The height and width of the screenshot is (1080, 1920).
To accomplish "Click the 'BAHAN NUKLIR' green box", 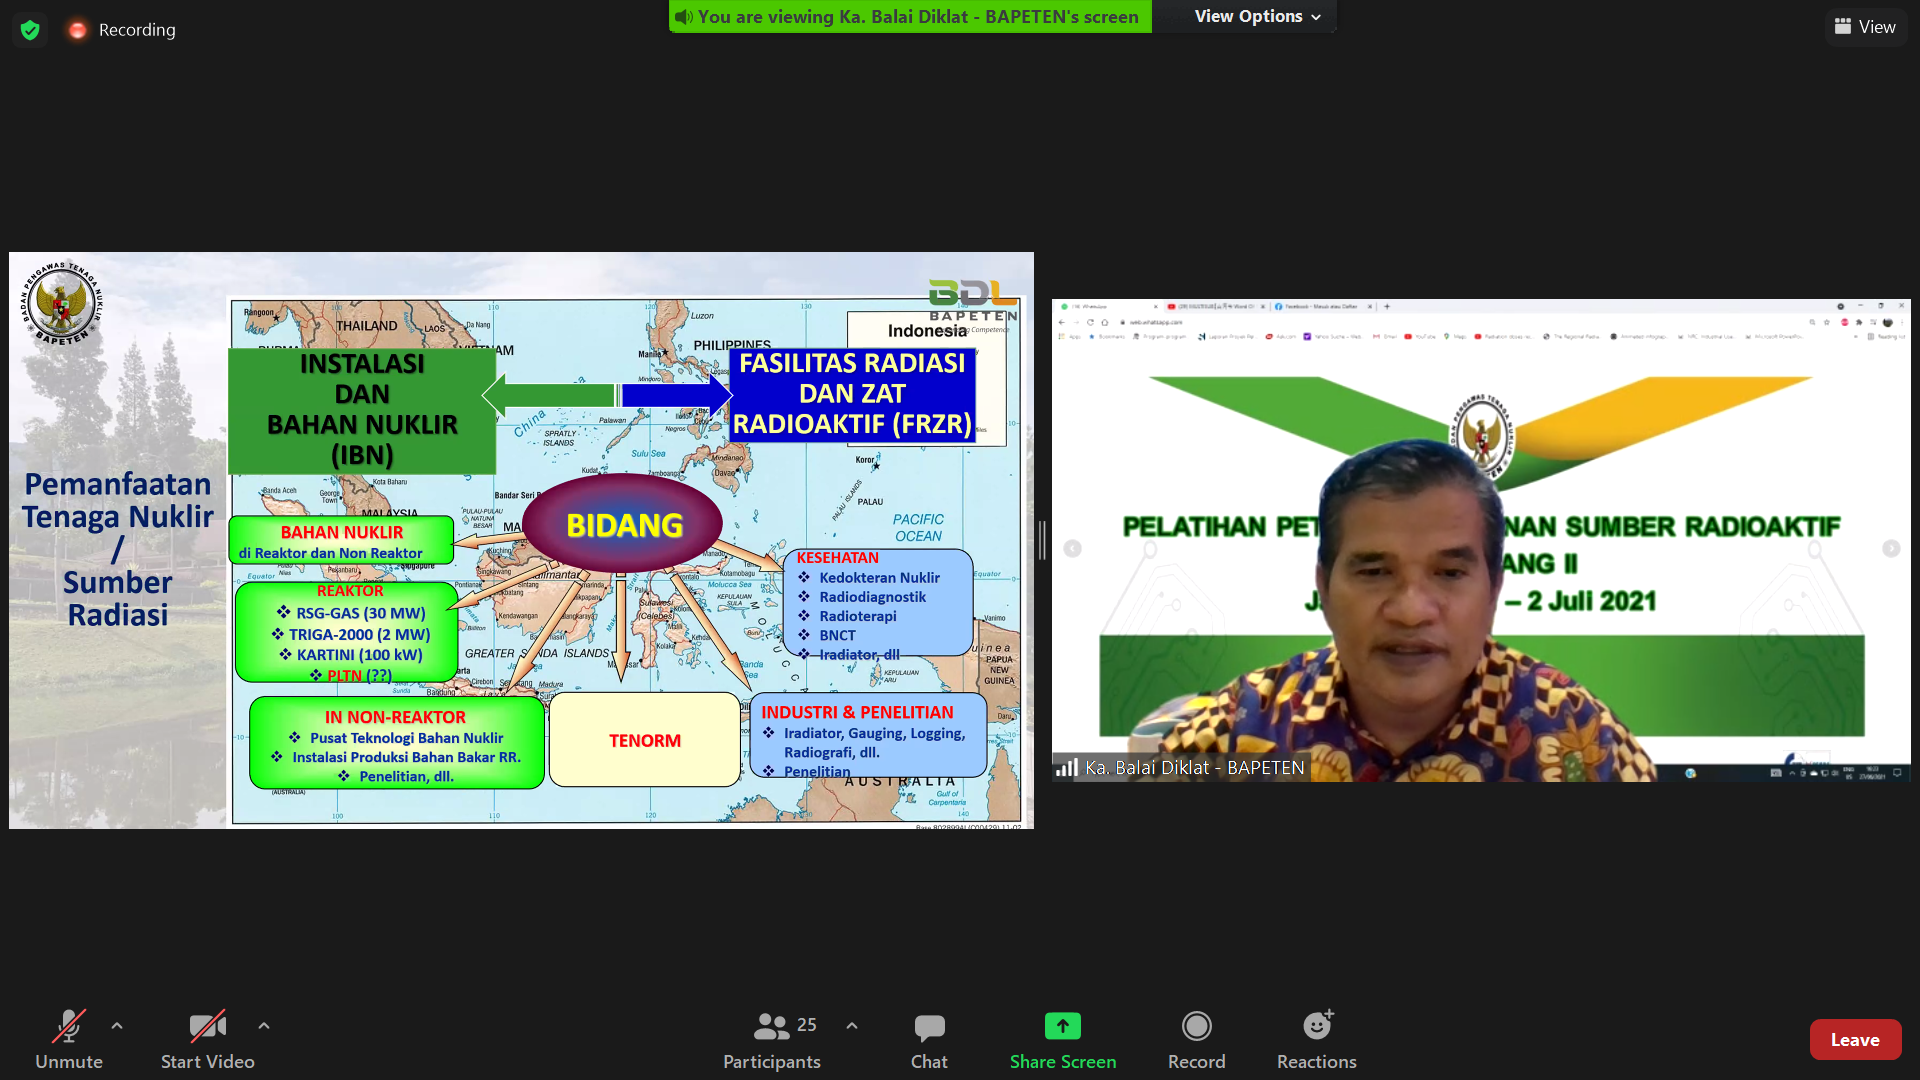I will click(x=342, y=541).
